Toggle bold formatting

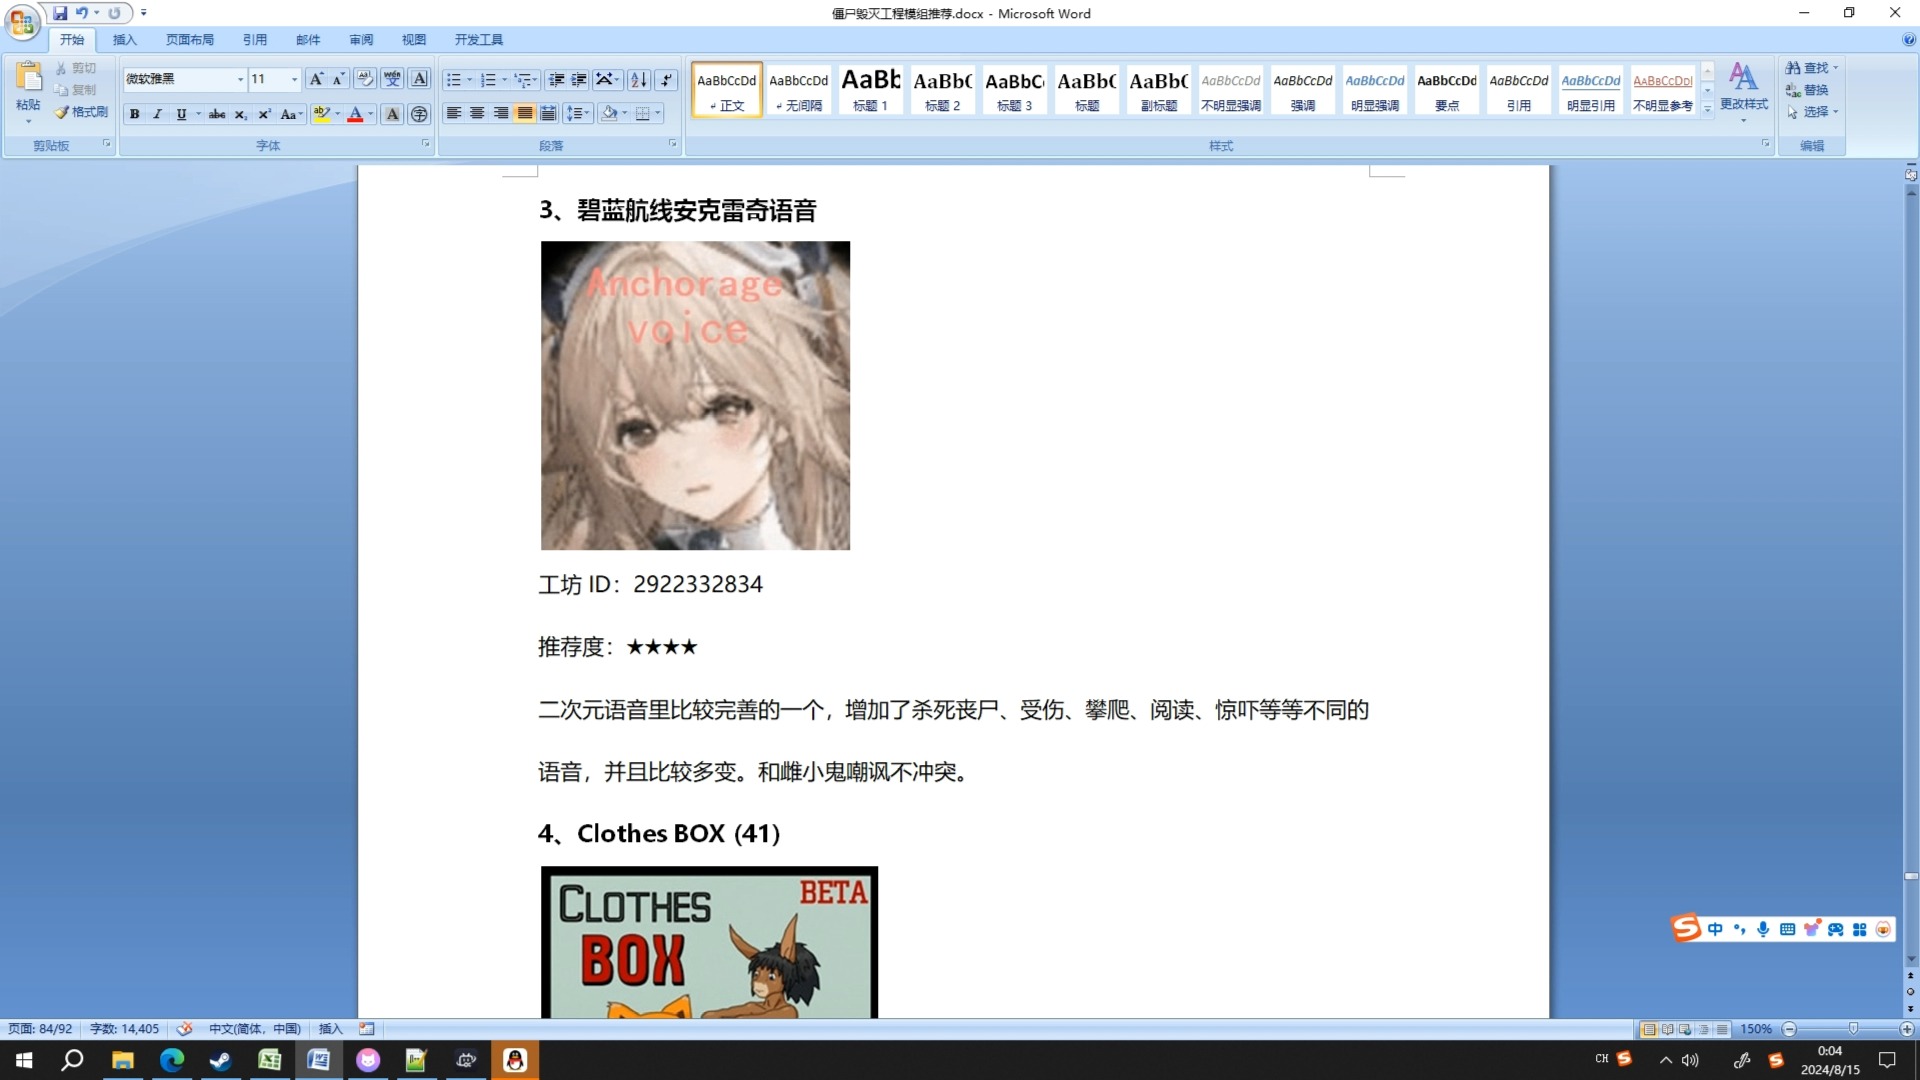tap(134, 114)
